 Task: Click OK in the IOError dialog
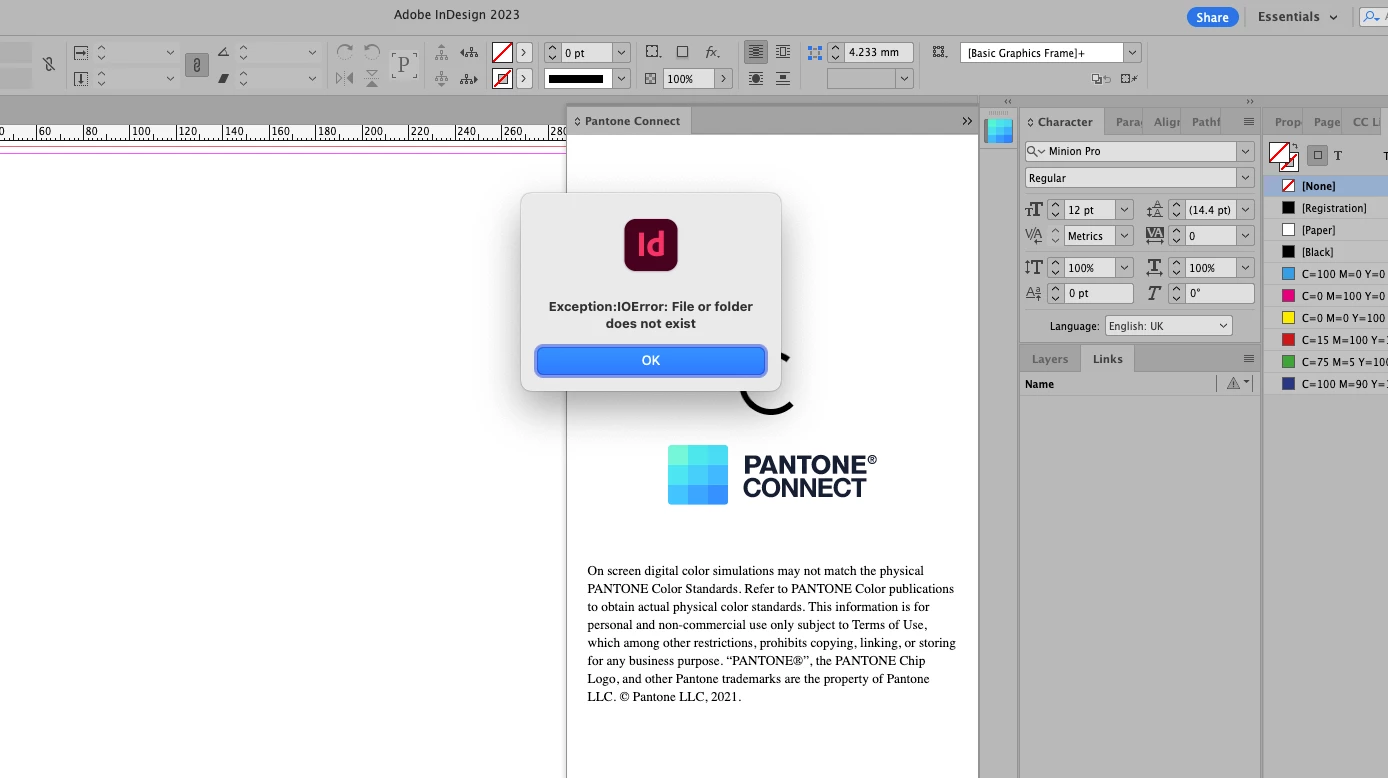point(651,360)
